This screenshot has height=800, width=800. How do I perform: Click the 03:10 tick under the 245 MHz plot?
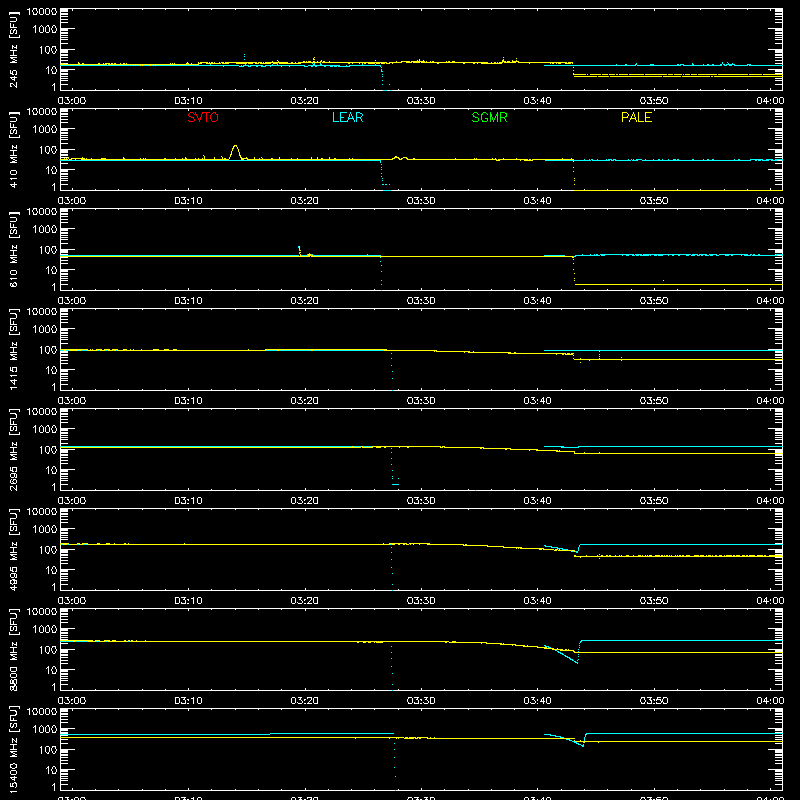[x=188, y=101]
